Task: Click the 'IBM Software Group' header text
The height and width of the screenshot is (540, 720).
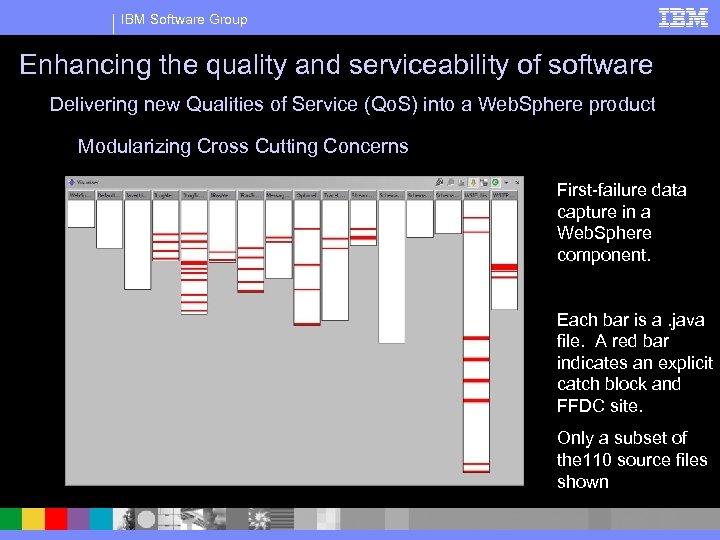Action: coord(184,19)
